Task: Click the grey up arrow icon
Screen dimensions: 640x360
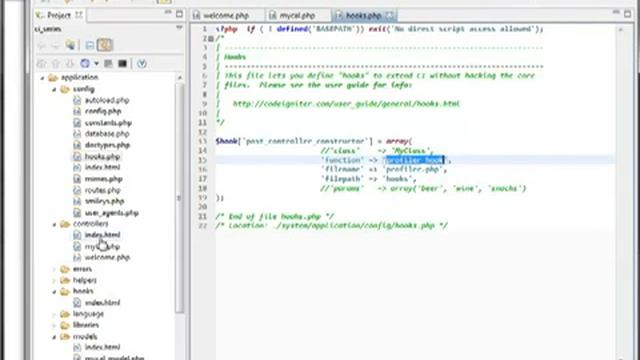Action: point(56,64)
